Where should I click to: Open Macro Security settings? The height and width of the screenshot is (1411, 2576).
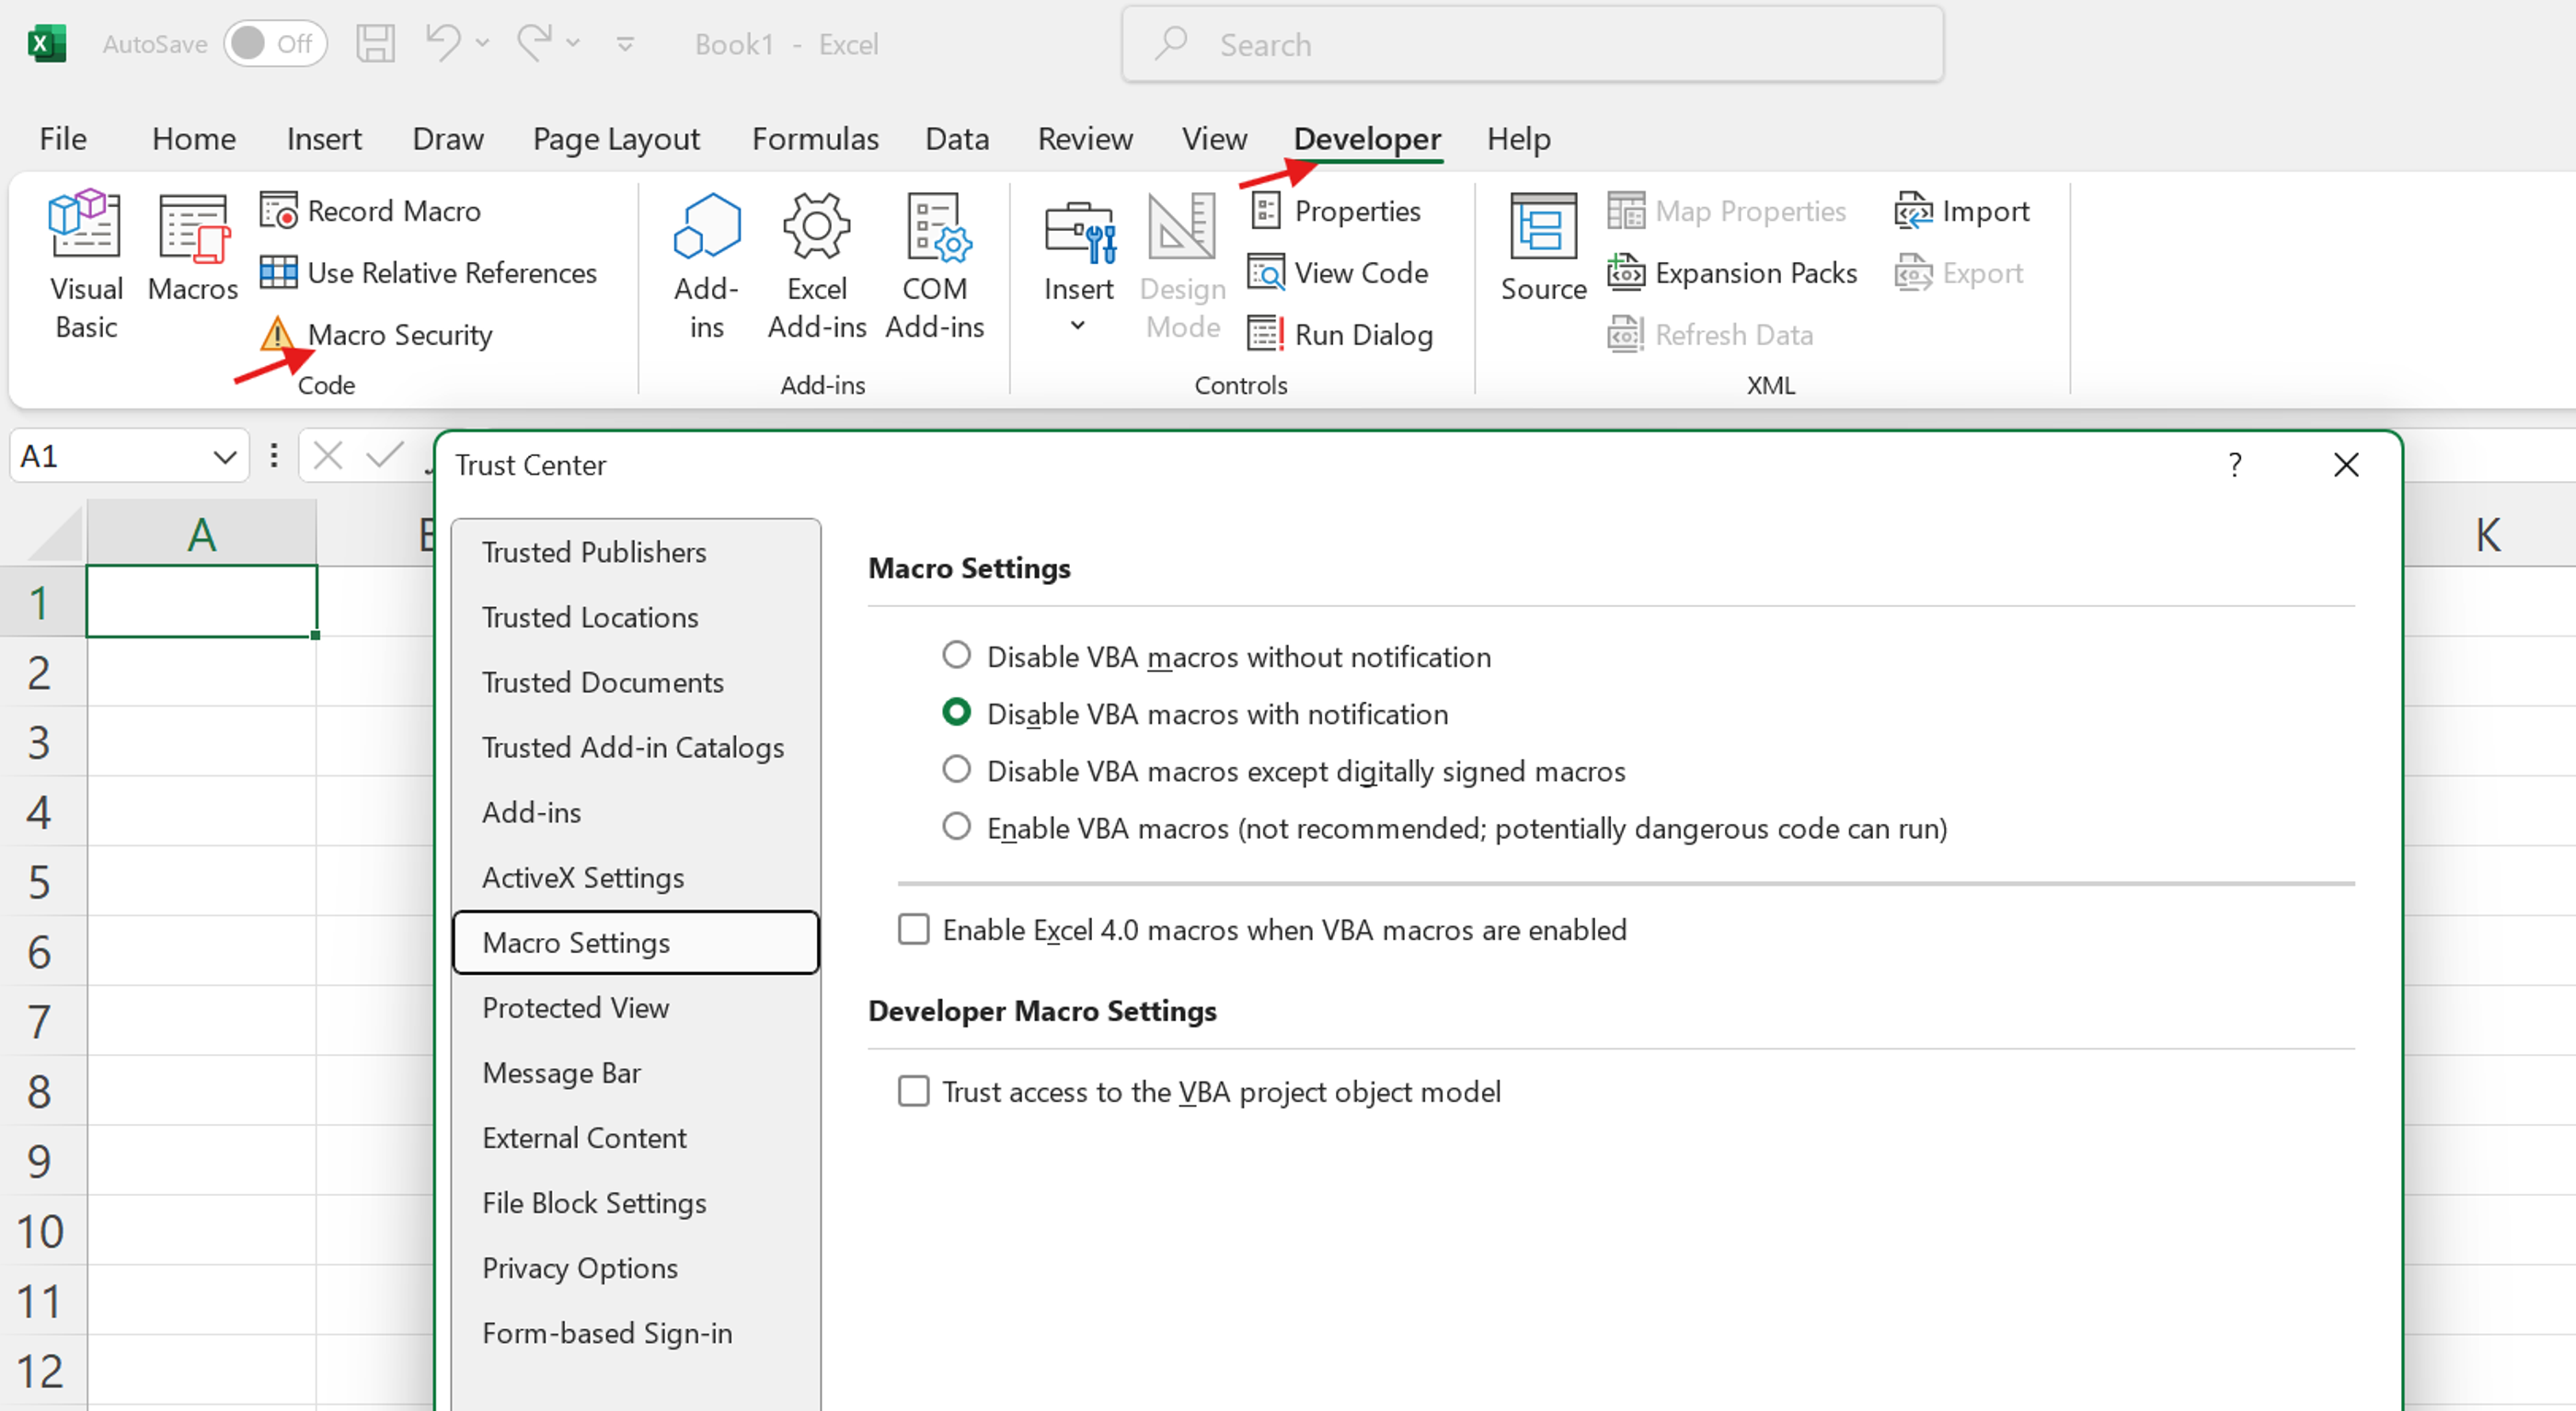tap(377, 335)
